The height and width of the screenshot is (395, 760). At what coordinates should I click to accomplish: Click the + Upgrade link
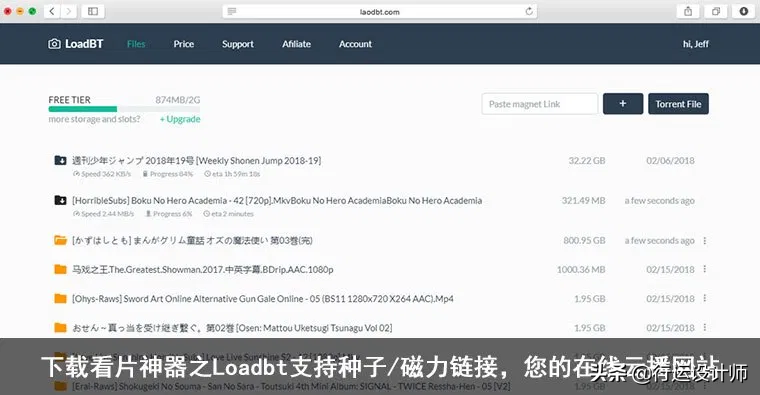click(x=180, y=119)
